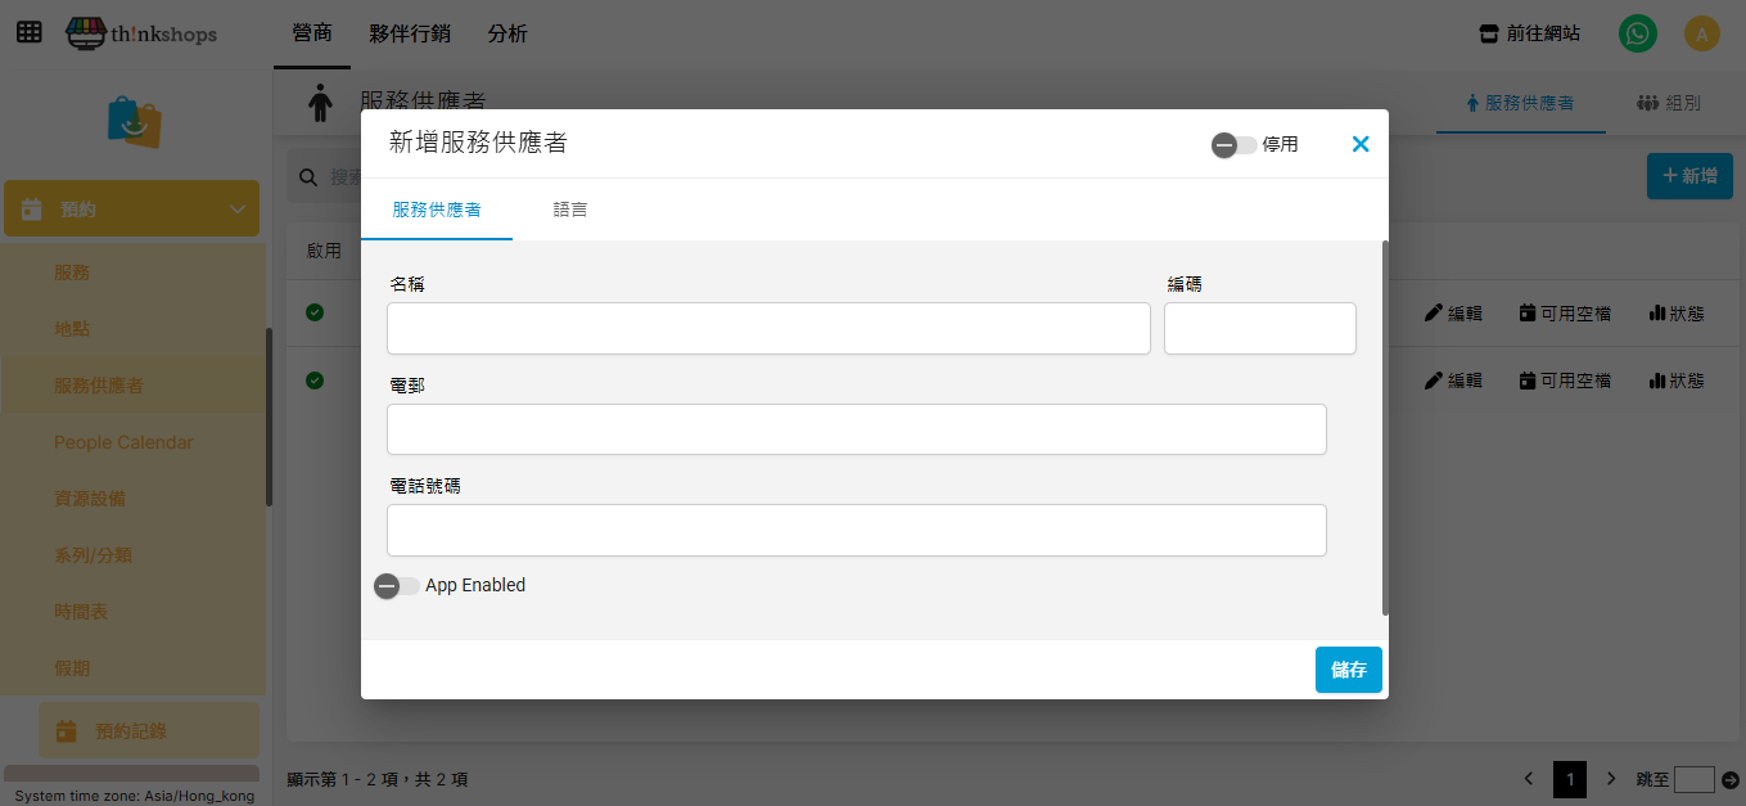Select the 服務供應者 tab in dialog
Viewport: 1746px width, 806px height.
click(x=436, y=210)
